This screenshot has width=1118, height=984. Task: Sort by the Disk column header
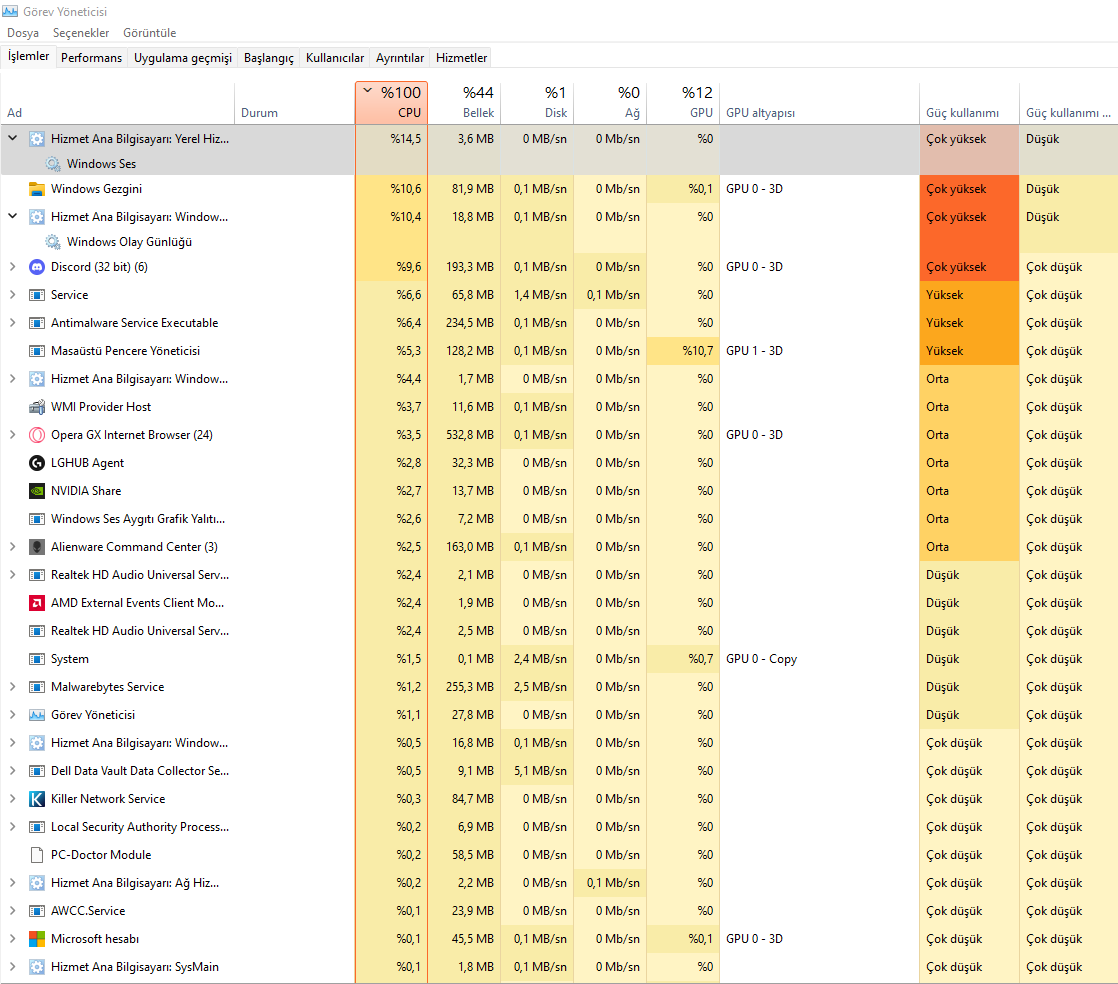point(537,102)
